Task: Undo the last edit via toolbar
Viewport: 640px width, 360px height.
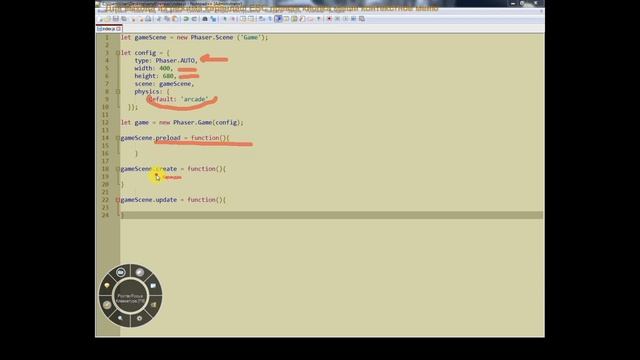Action: pyautogui.click(x=186, y=19)
